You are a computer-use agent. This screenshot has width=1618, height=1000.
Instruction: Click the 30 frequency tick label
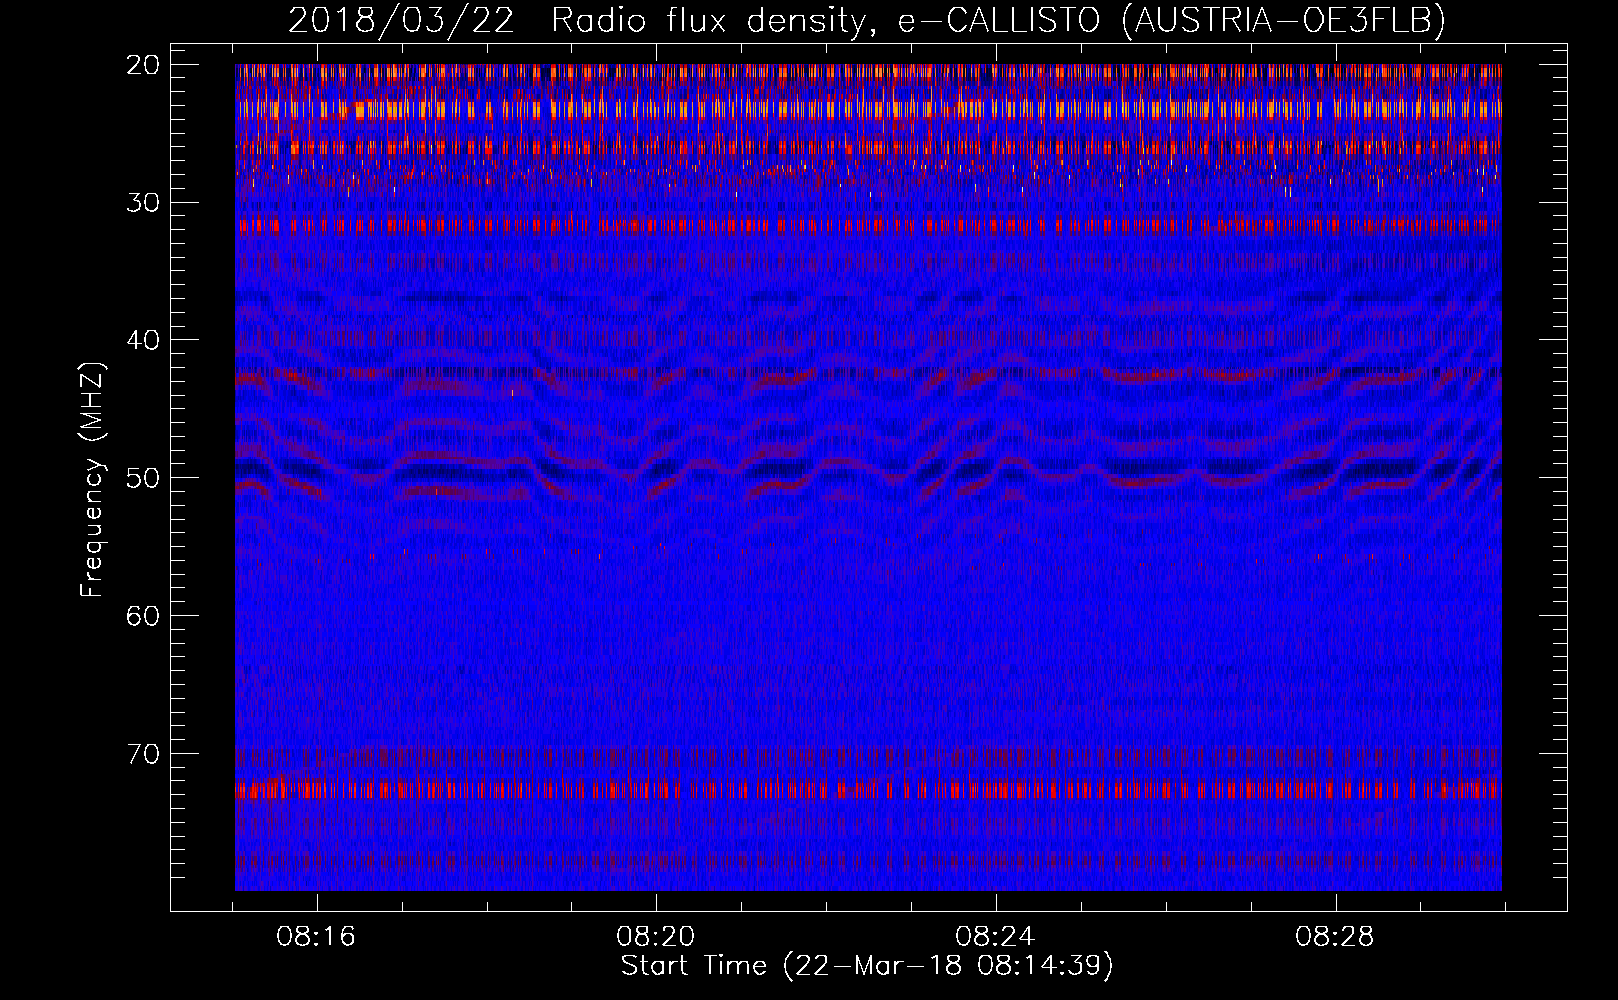point(143,203)
